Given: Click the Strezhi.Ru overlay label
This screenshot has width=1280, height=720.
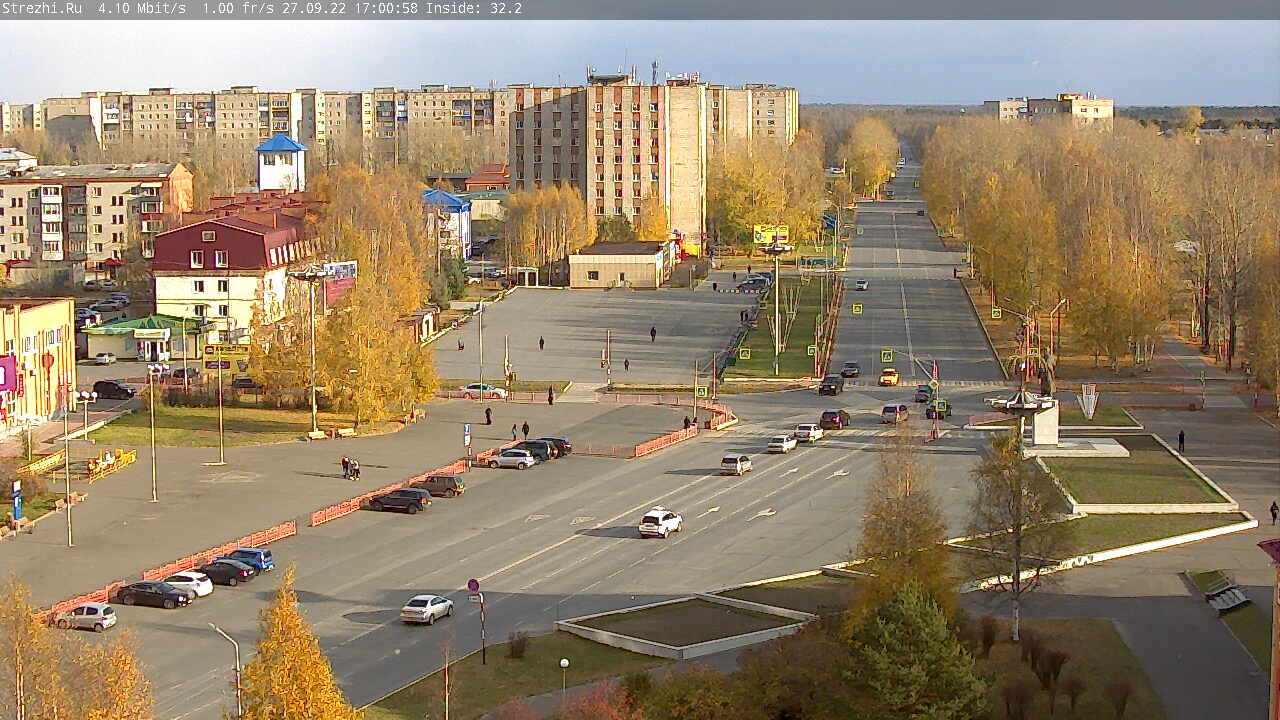Looking at the screenshot, I should click(42, 8).
